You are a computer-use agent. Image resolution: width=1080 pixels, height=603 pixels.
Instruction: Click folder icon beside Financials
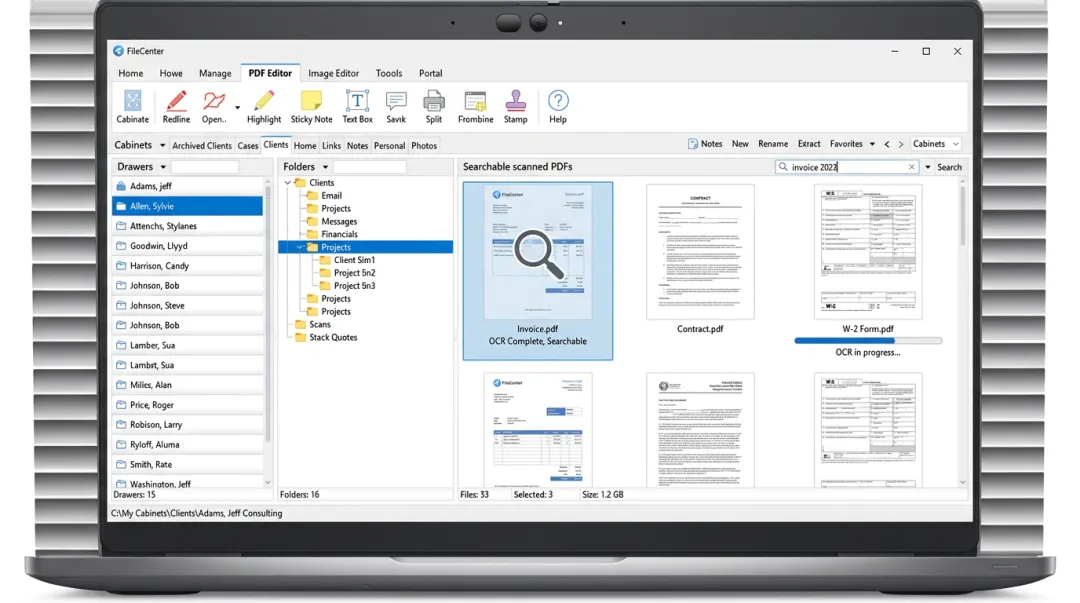pyautogui.click(x=312, y=234)
